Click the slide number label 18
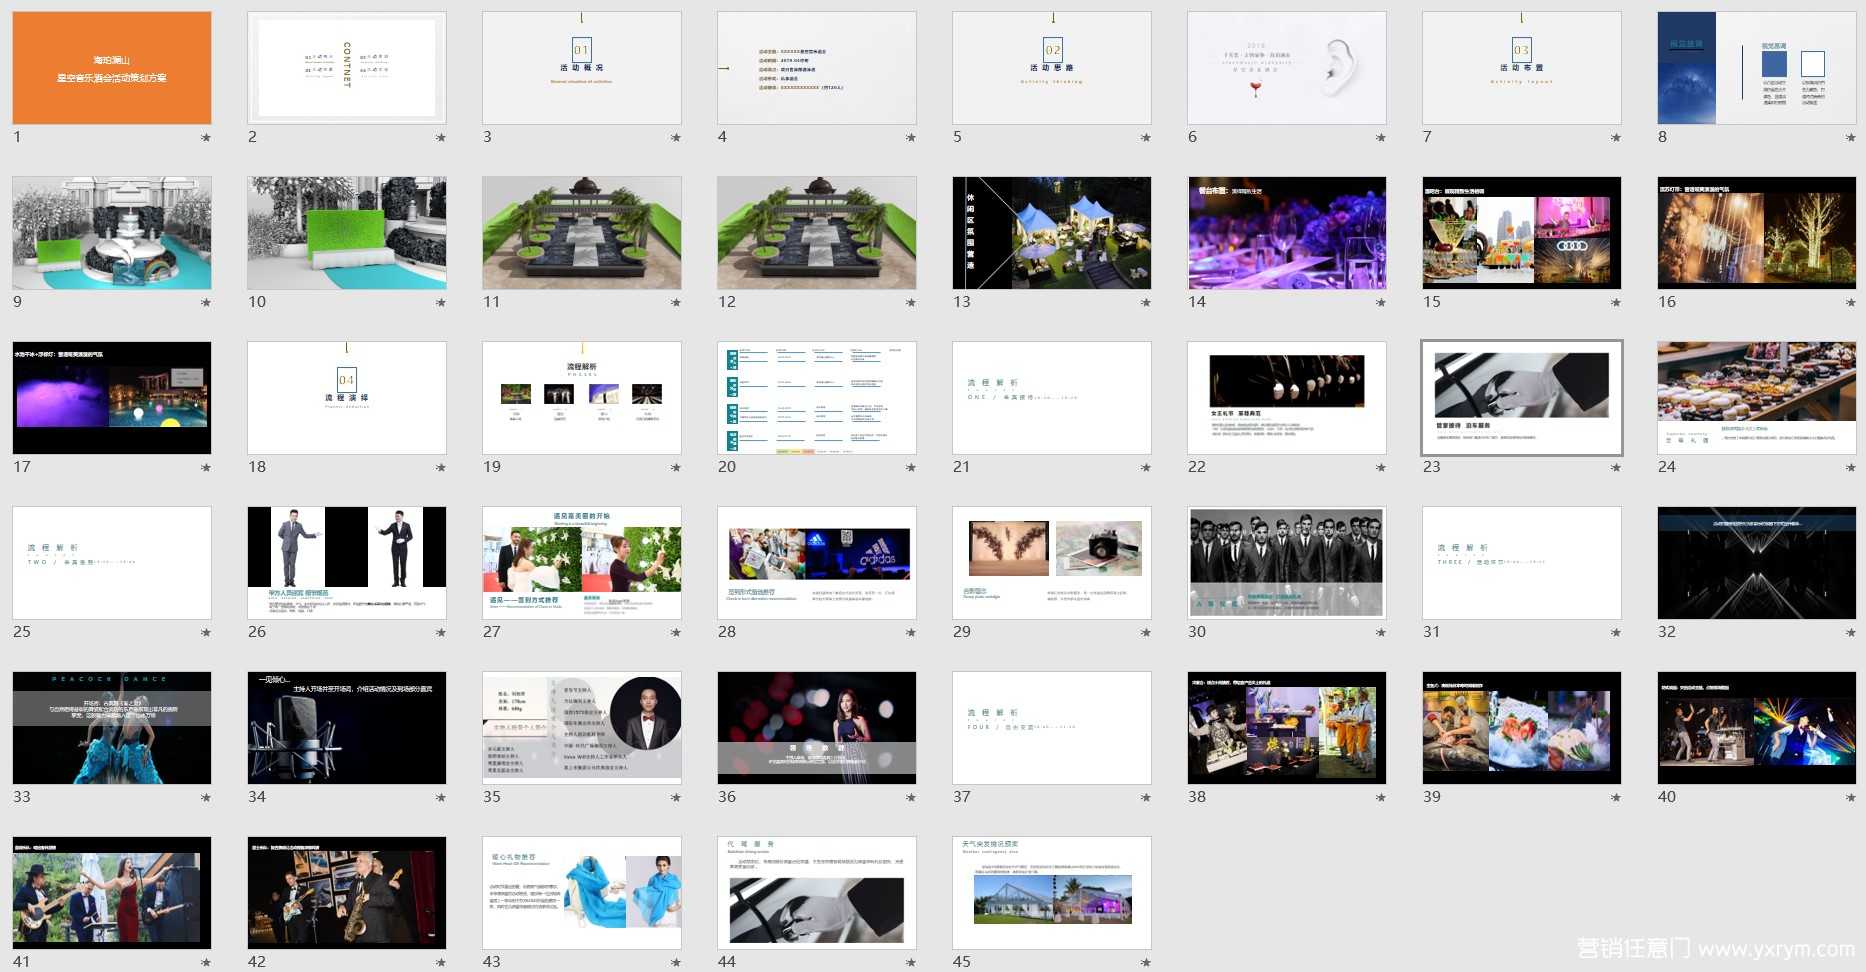This screenshot has height=972, width=1866. [257, 467]
